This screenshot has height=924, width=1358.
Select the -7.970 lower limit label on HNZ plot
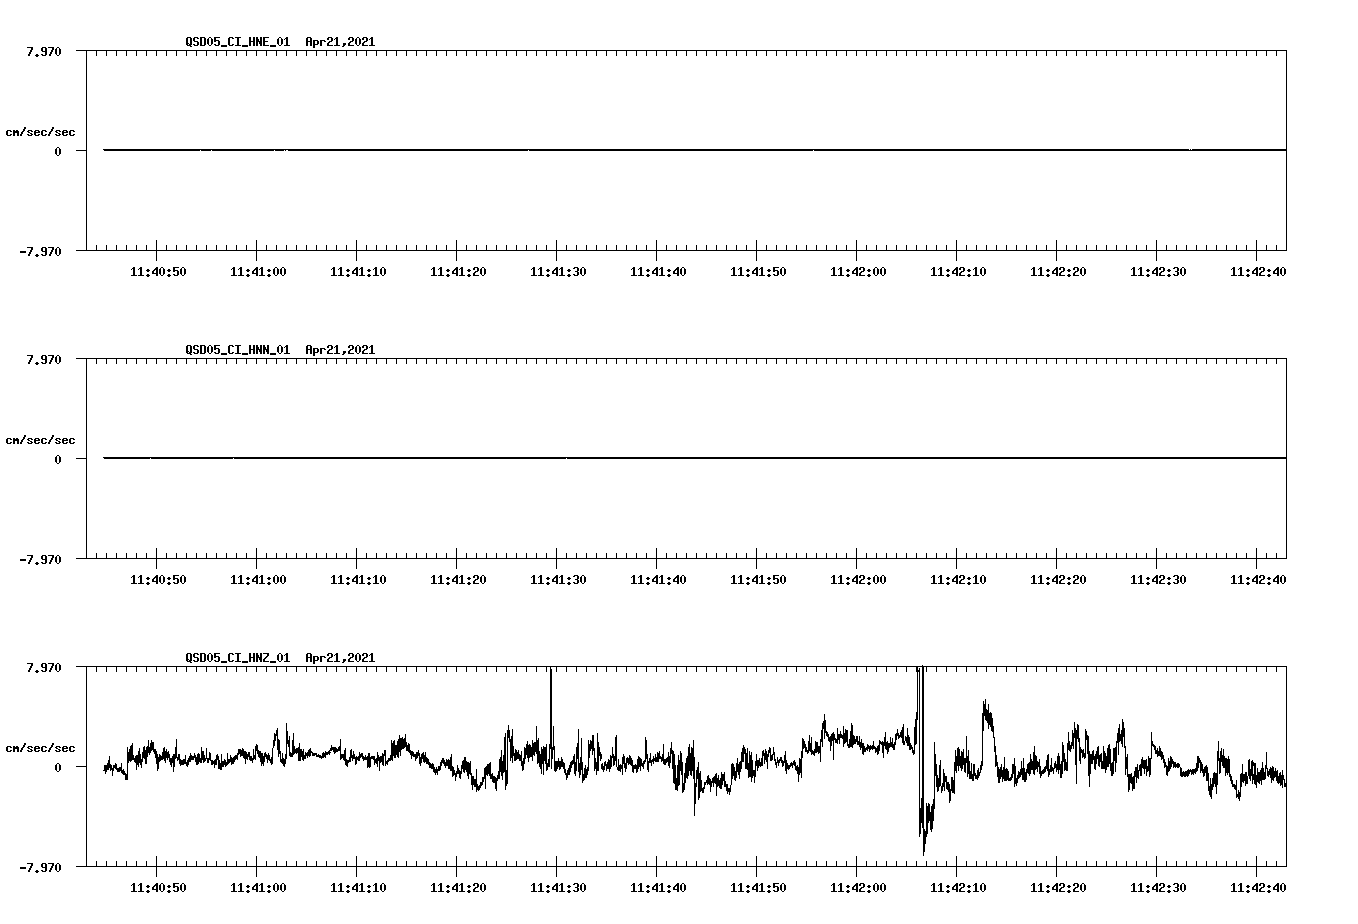click(42, 867)
